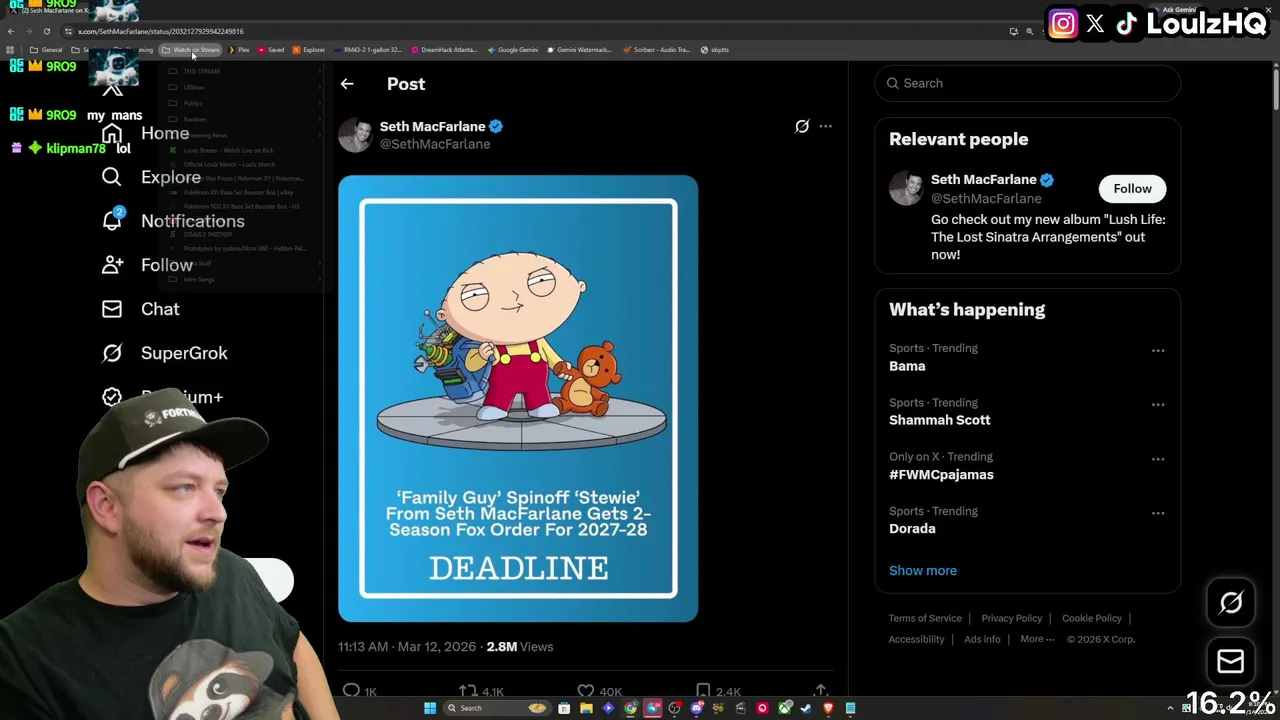The image size is (1280, 720).
Task: Open Brave browser from the taskbar
Action: pos(828,708)
